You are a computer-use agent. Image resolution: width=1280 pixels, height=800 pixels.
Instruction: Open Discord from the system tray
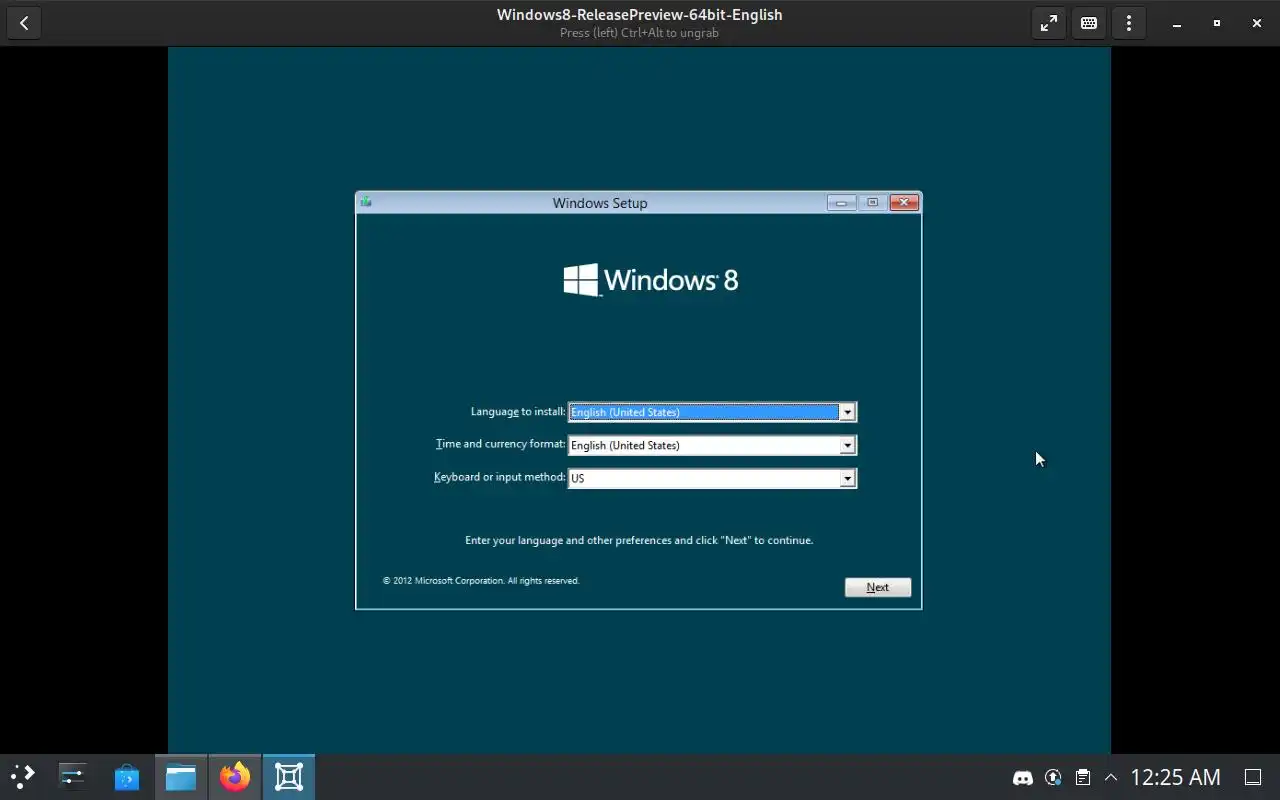(x=1023, y=777)
